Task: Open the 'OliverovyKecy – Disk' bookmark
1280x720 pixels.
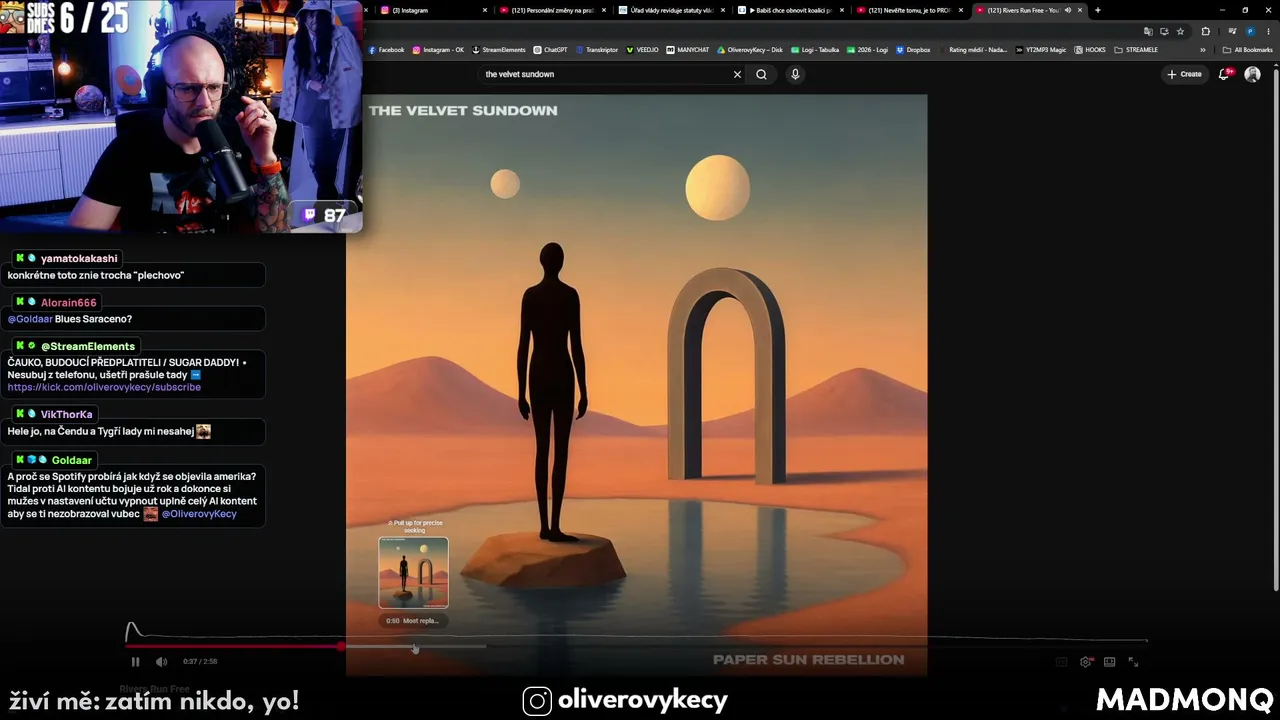Action: coord(750,50)
